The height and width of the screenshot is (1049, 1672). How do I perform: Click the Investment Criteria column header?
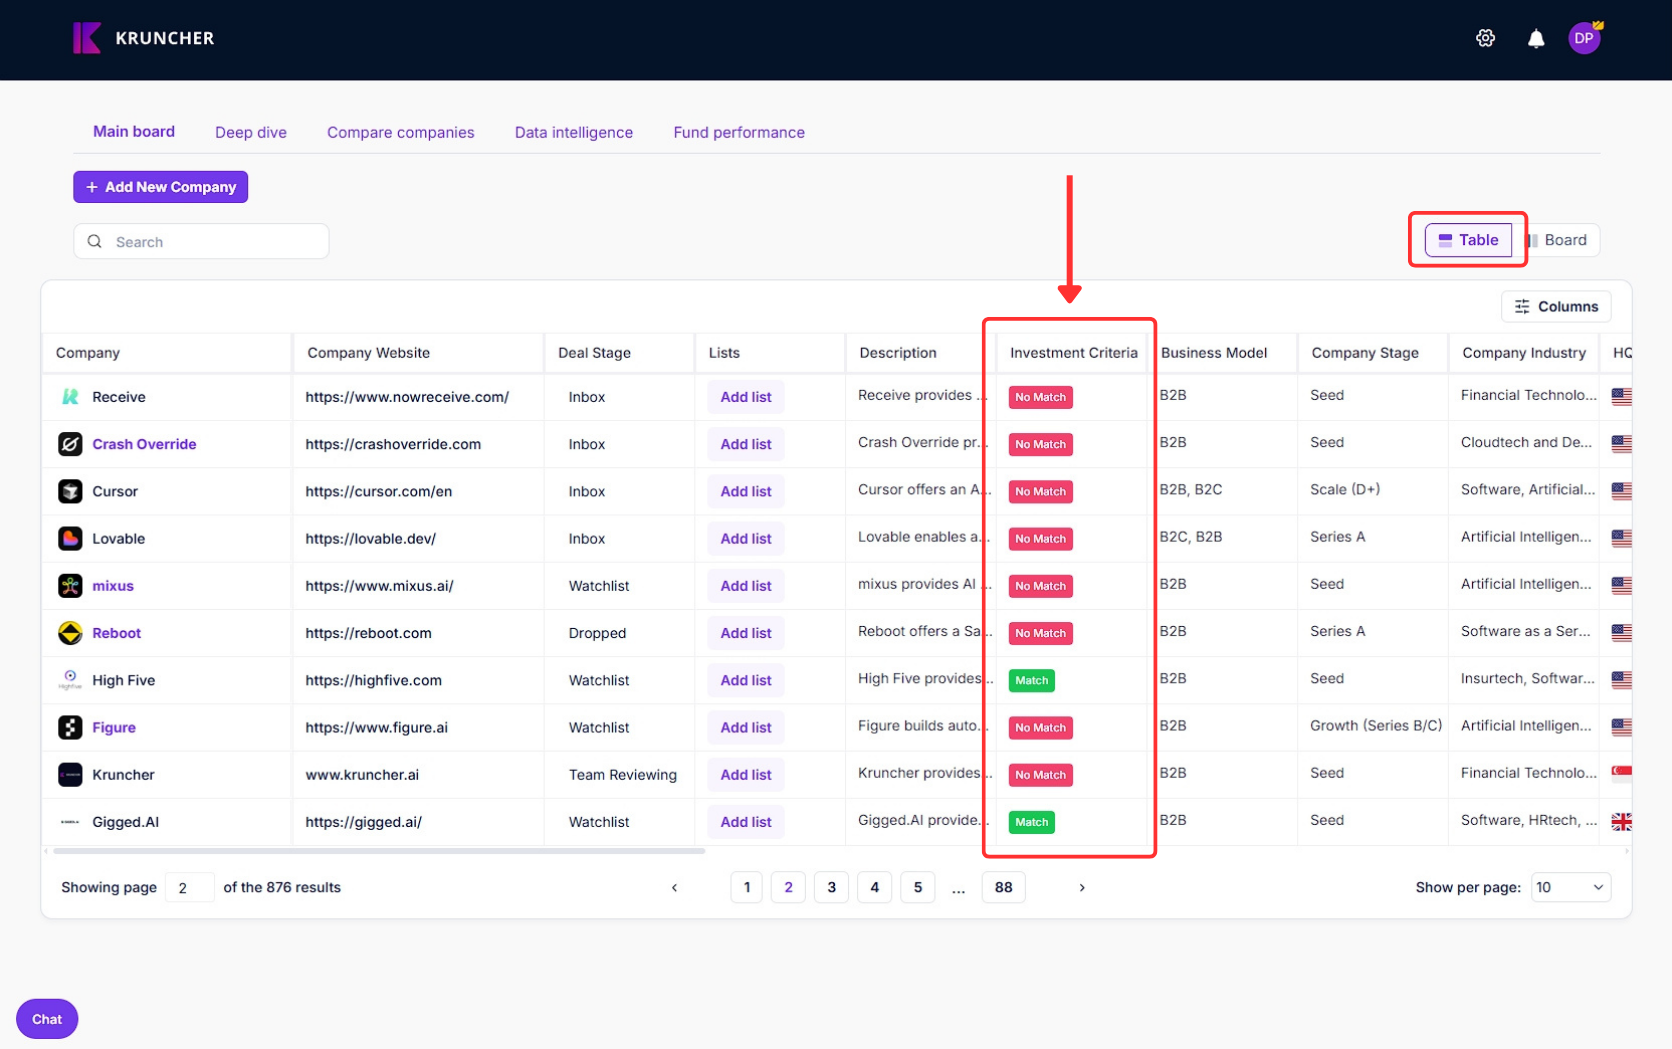coord(1073,352)
